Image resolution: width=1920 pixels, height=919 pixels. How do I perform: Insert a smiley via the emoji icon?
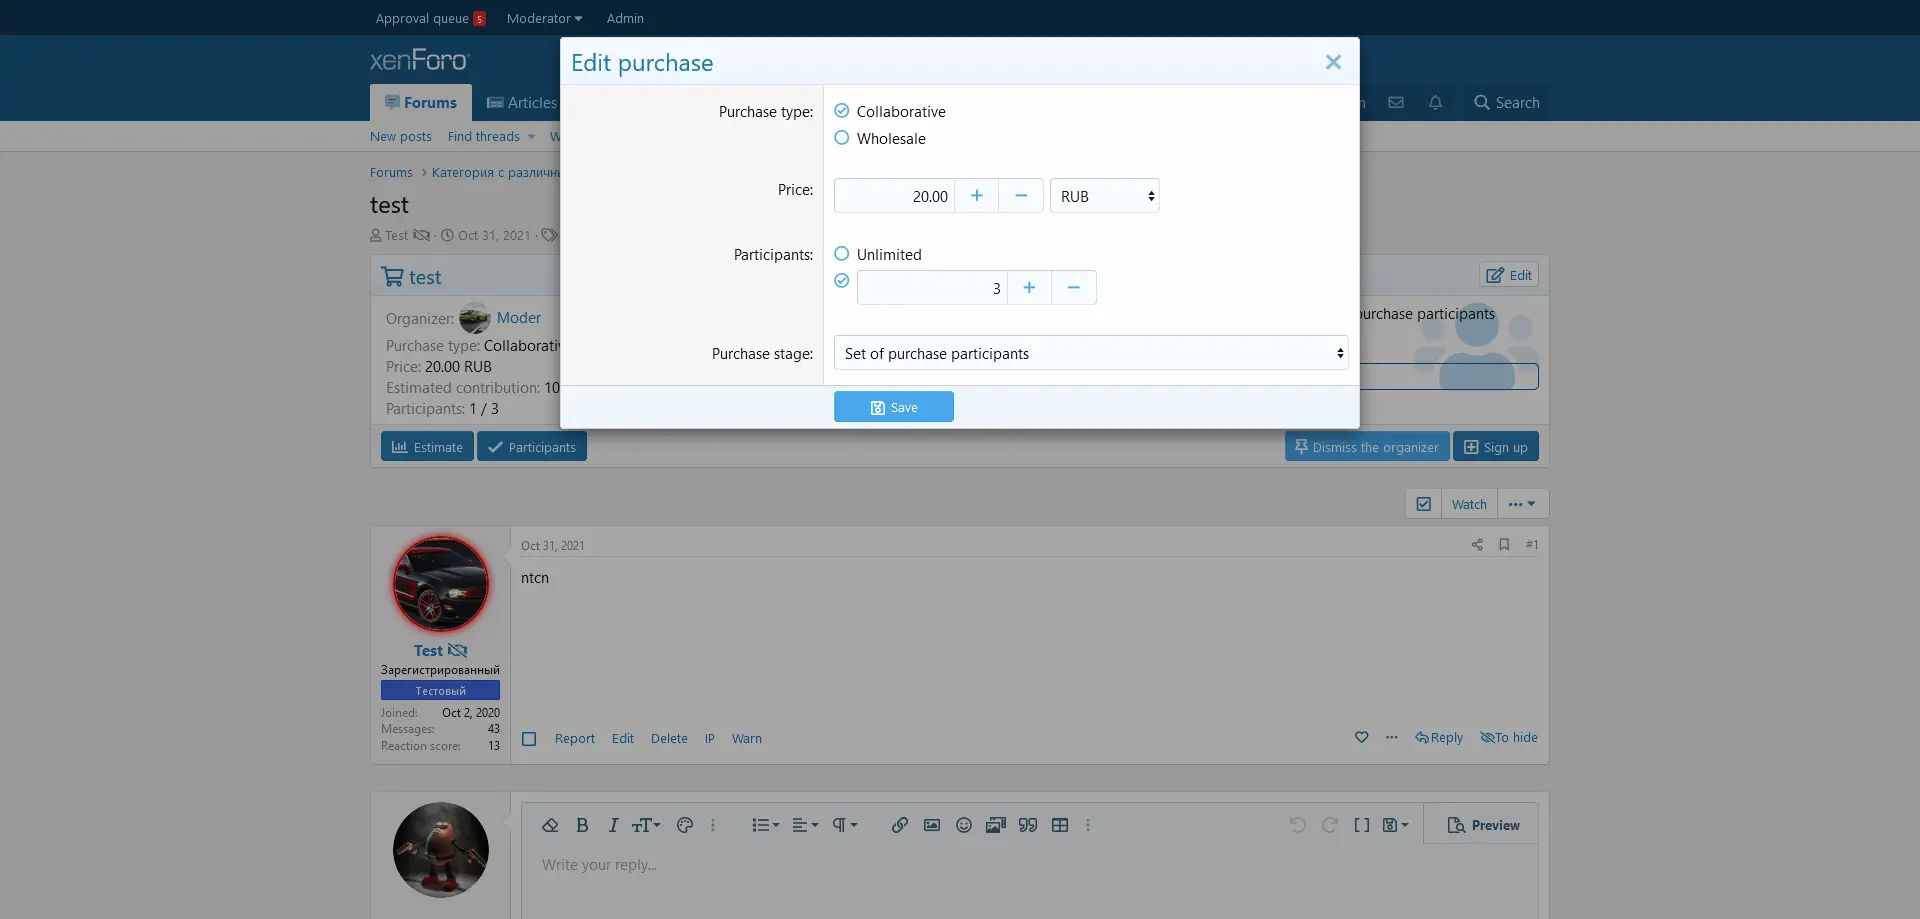click(x=964, y=825)
